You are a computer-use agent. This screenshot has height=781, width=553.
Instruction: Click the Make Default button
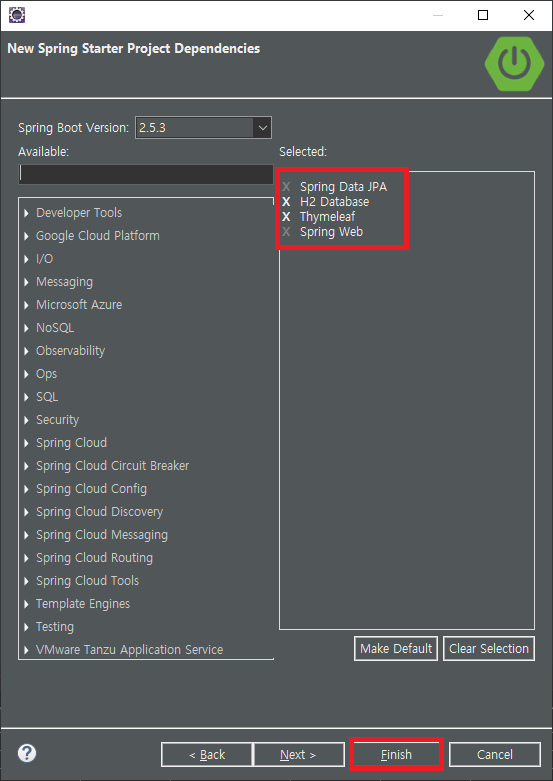pos(396,649)
